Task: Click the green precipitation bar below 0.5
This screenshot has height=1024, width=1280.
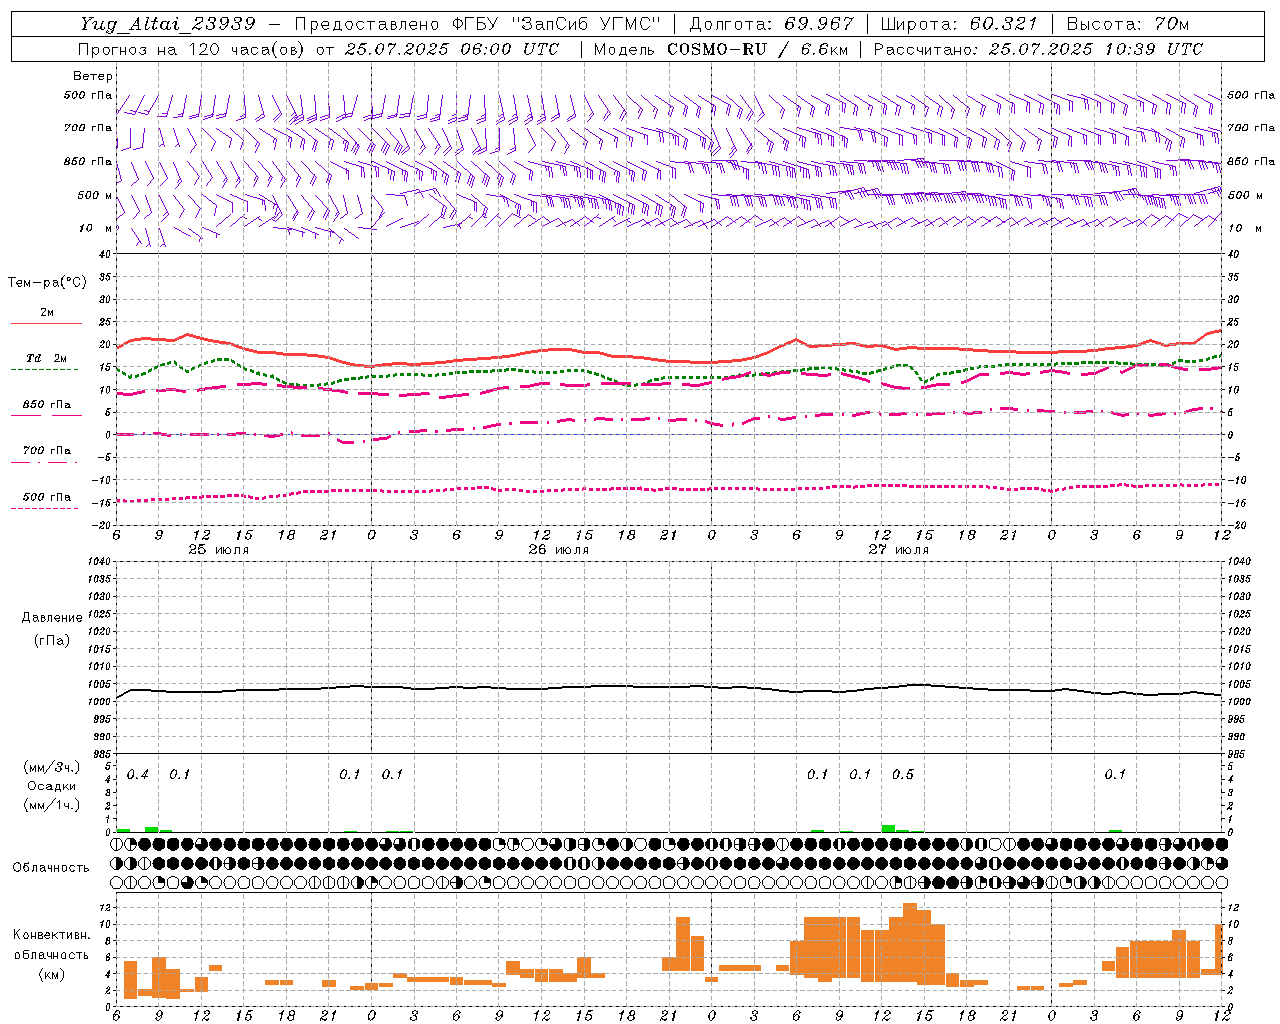Action: (x=888, y=828)
